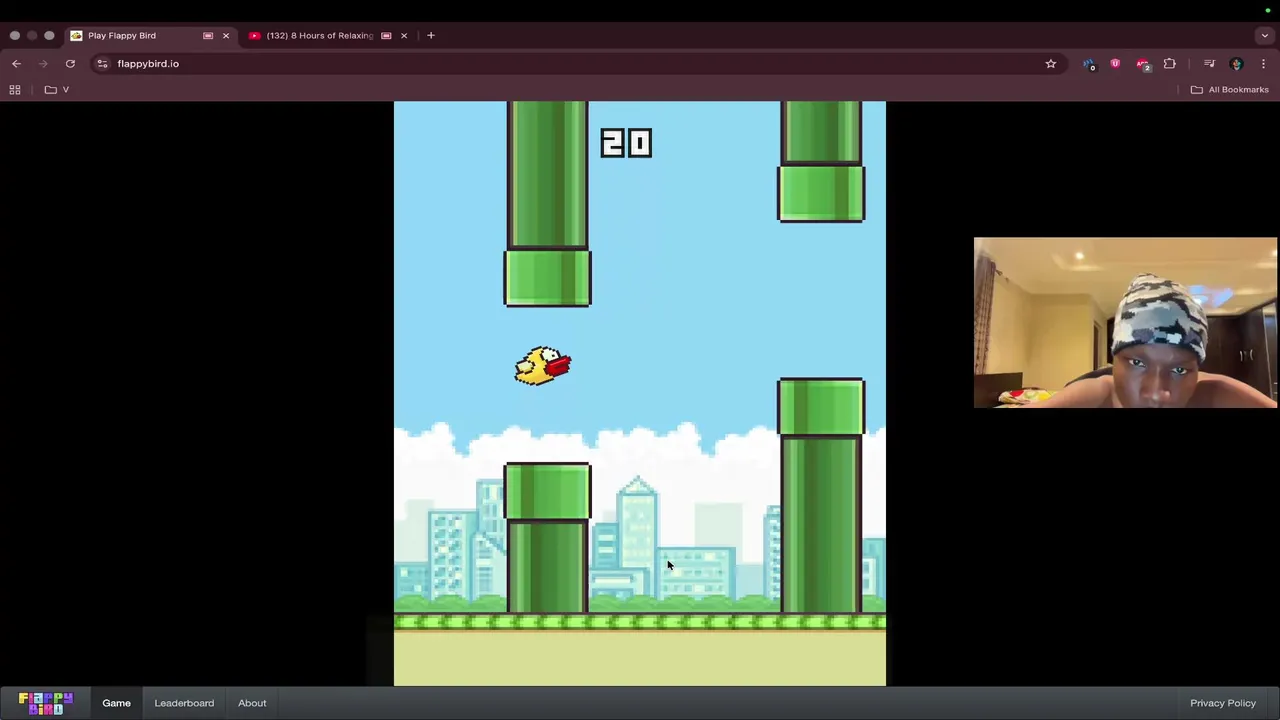Click media indicator on YouTube tab

click(386, 35)
